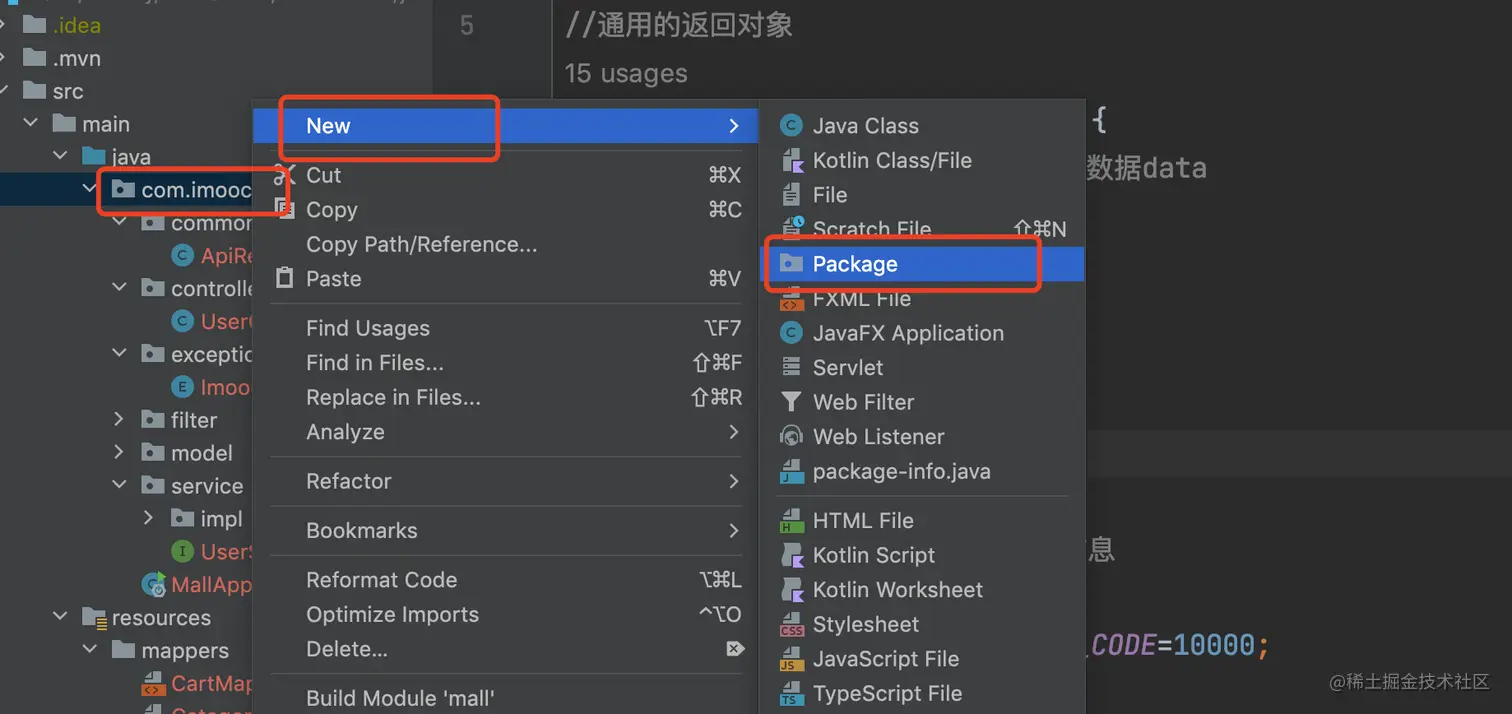Select Reformat Code menu entry
Screen dimensions: 1512x714
point(381,580)
